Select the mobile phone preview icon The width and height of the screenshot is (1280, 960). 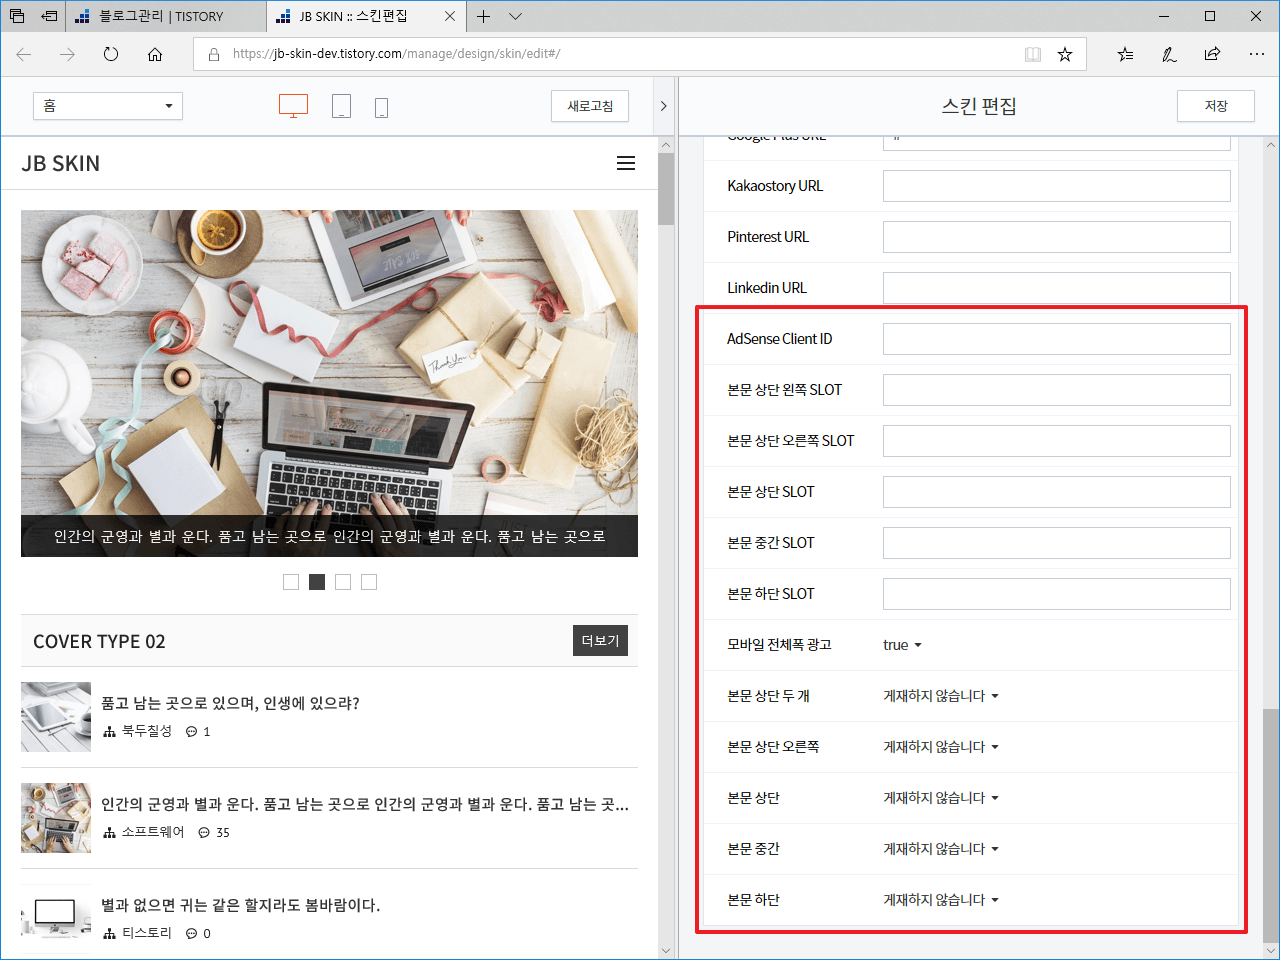coord(381,107)
